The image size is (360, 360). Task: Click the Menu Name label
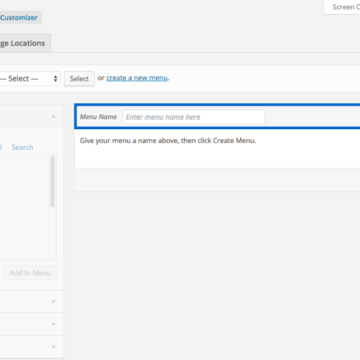[98, 117]
